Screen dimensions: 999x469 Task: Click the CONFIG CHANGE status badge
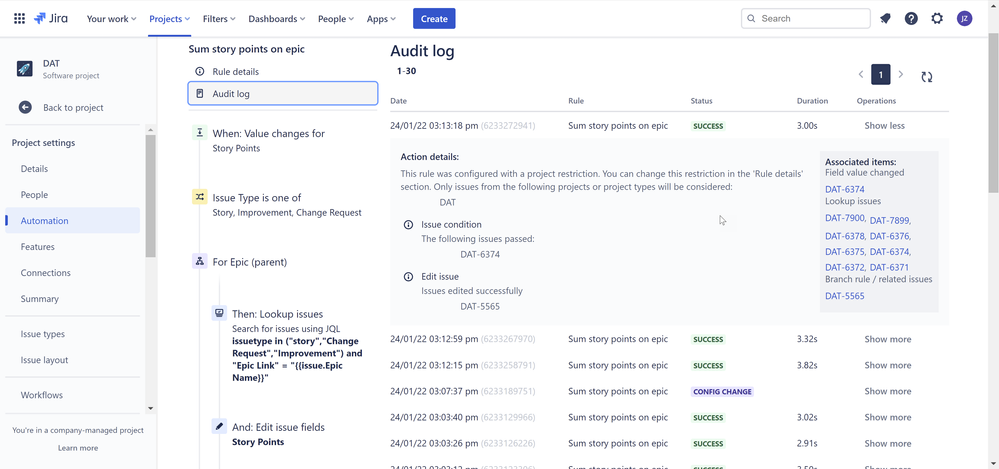pyautogui.click(x=722, y=392)
